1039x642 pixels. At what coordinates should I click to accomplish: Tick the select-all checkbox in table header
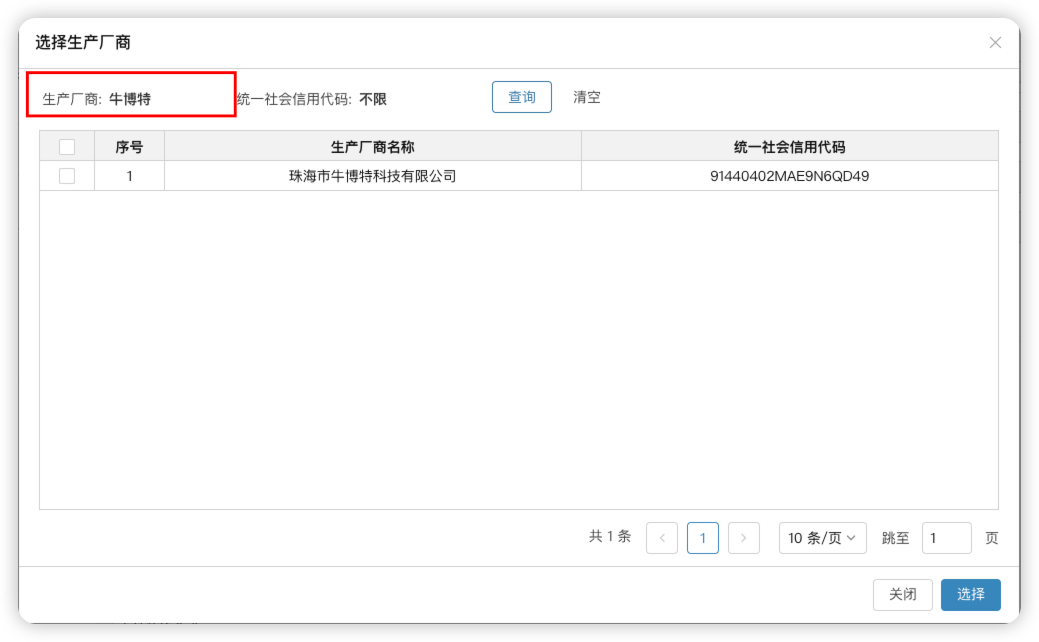pyautogui.click(x=67, y=147)
